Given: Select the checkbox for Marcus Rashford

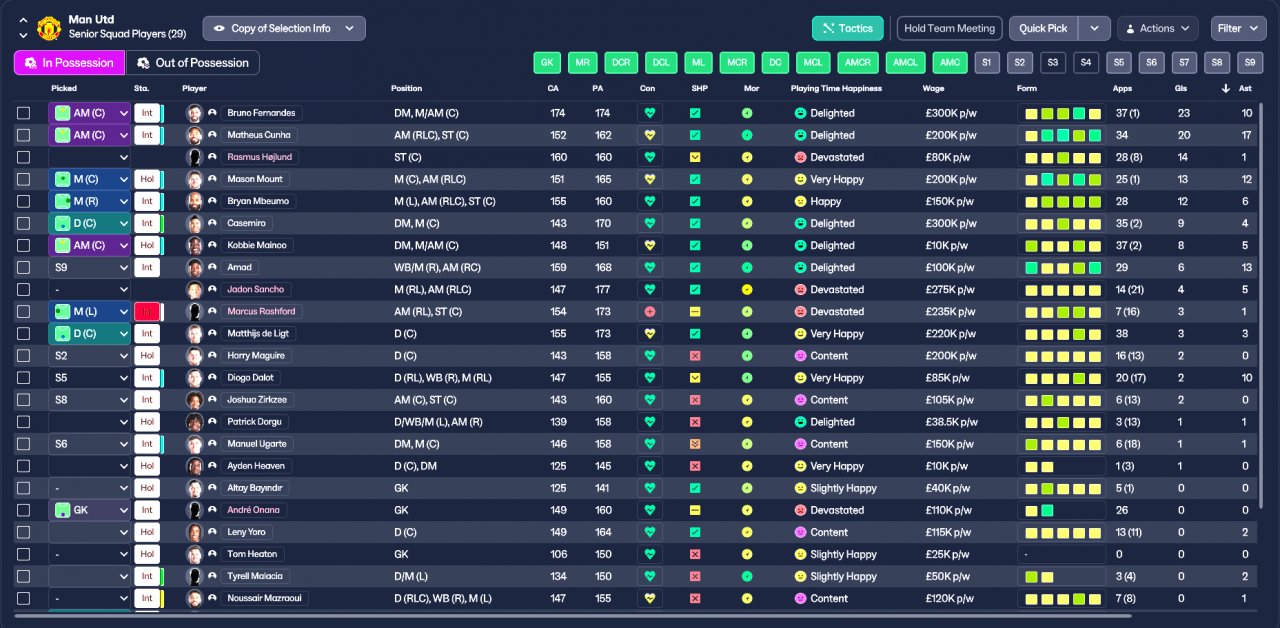Looking at the screenshot, I should pyautogui.click(x=24, y=312).
